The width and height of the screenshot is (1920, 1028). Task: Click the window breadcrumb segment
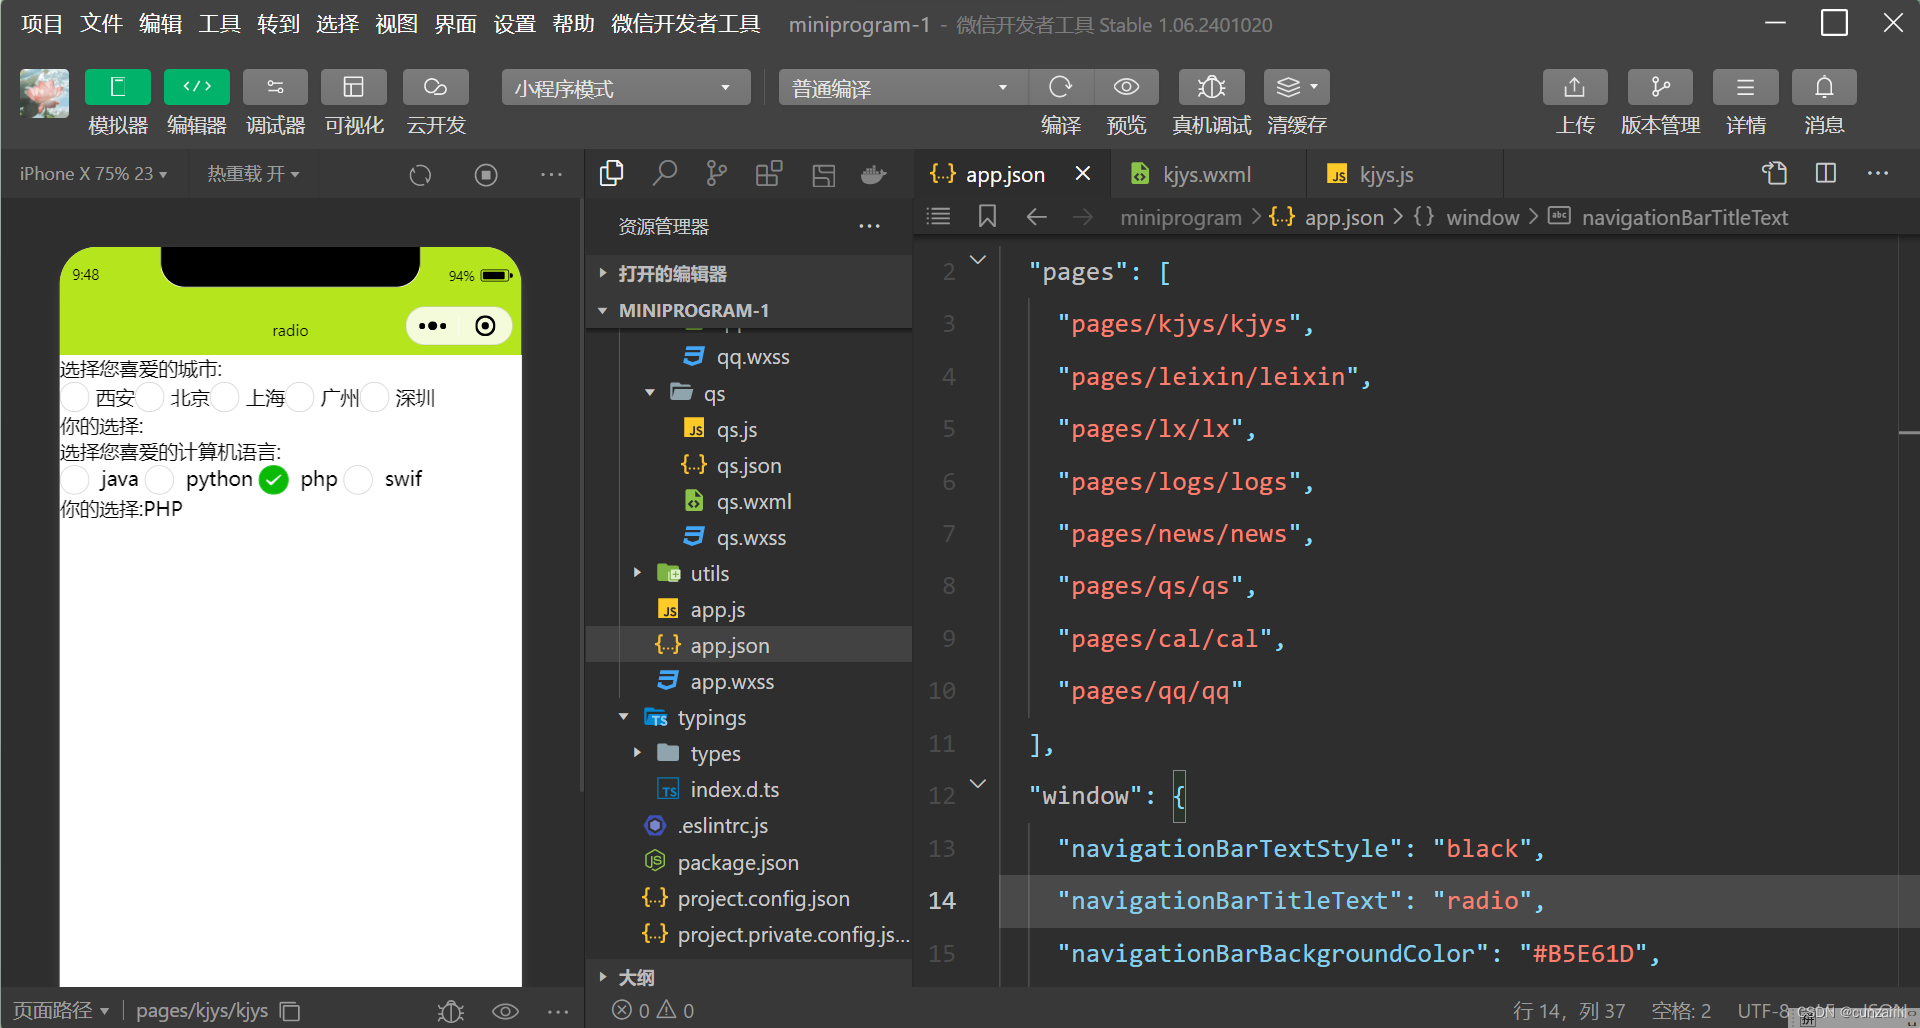[x=1482, y=217]
